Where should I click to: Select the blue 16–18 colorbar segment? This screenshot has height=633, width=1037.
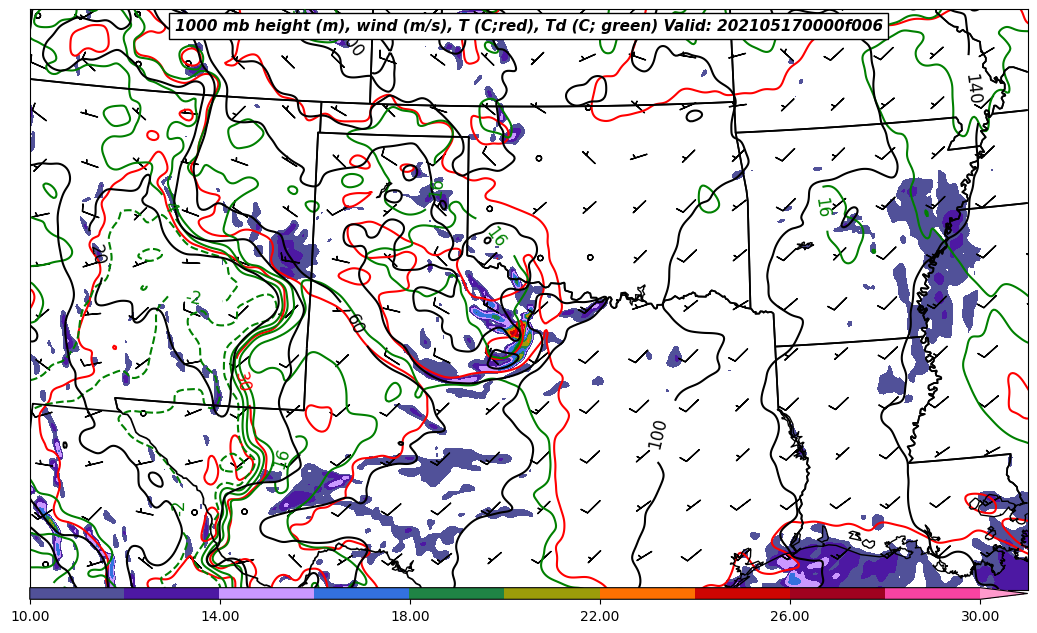tap(362, 593)
